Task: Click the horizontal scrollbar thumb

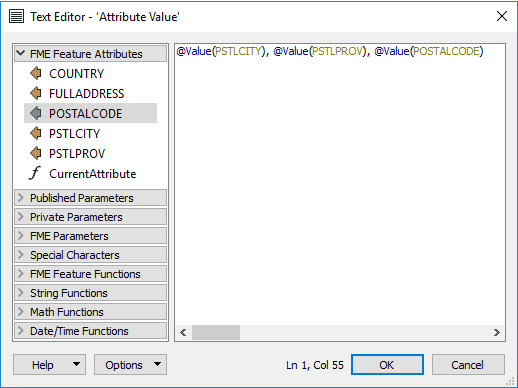Action: (216, 332)
